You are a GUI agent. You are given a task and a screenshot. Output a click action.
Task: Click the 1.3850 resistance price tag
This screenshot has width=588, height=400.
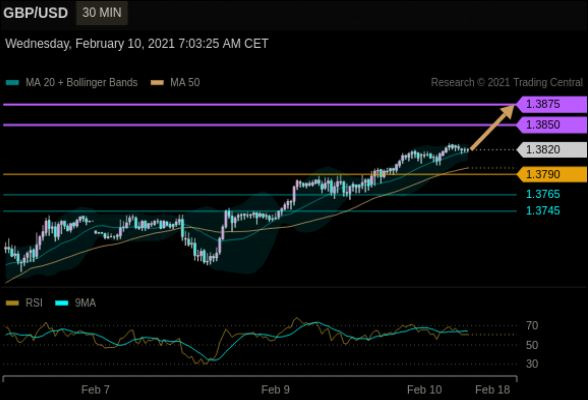[551, 125]
